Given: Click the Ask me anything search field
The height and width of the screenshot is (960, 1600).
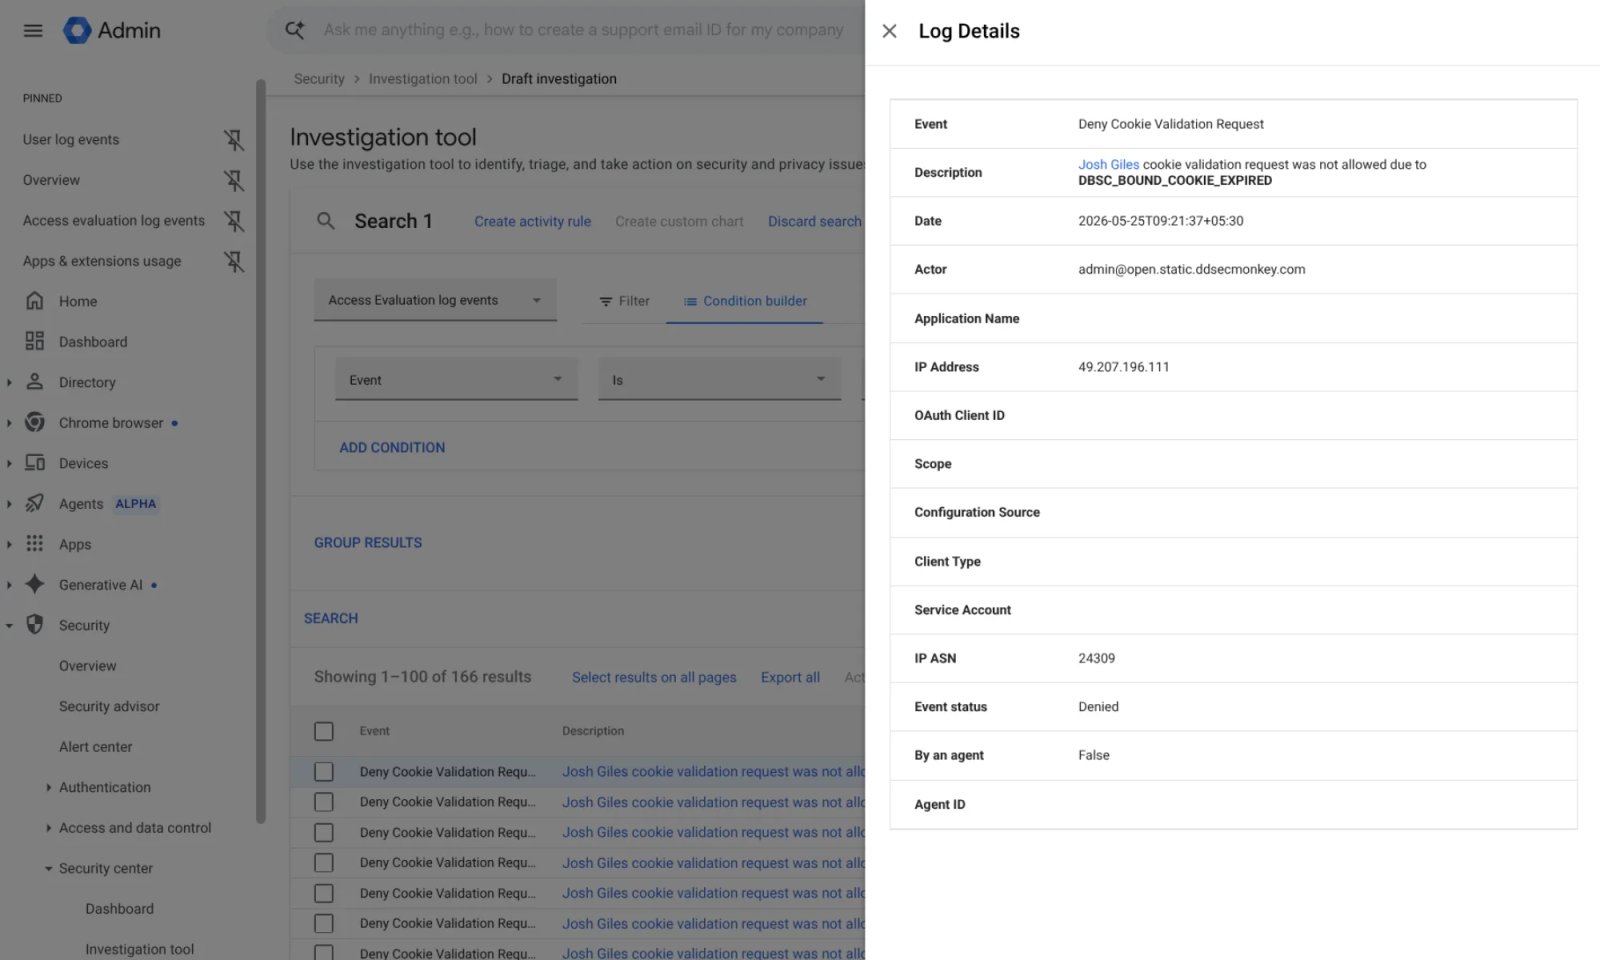Looking at the screenshot, I should (583, 30).
